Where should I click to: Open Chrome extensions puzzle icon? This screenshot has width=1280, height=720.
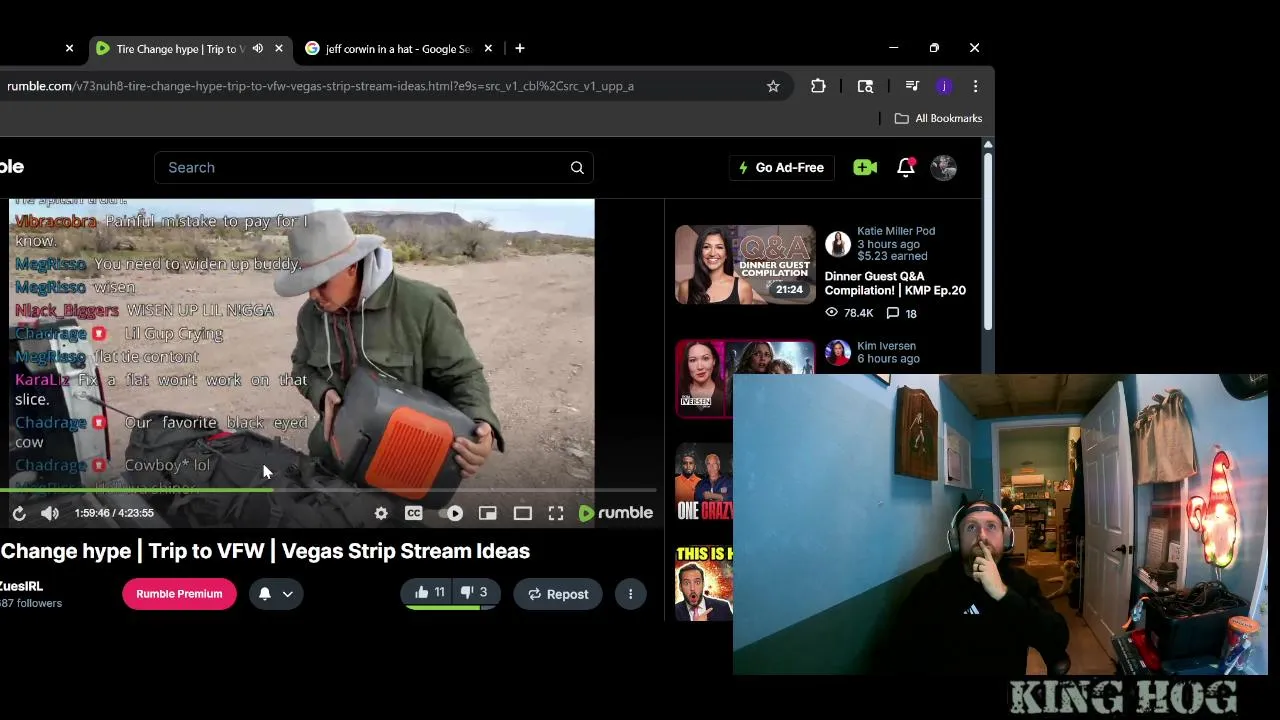(x=818, y=86)
